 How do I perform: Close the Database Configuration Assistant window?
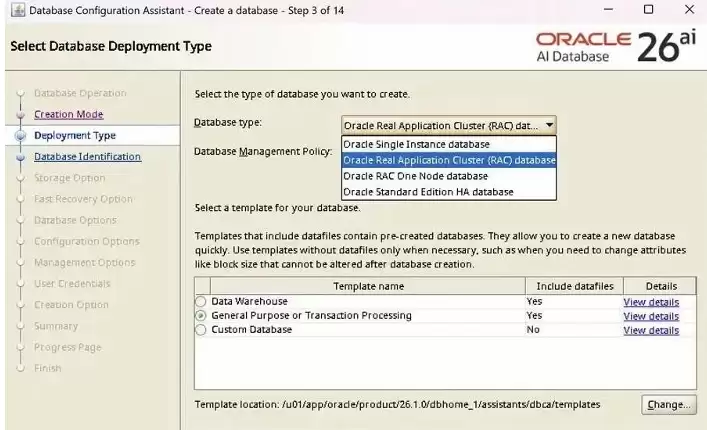click(x=689, y=9)
